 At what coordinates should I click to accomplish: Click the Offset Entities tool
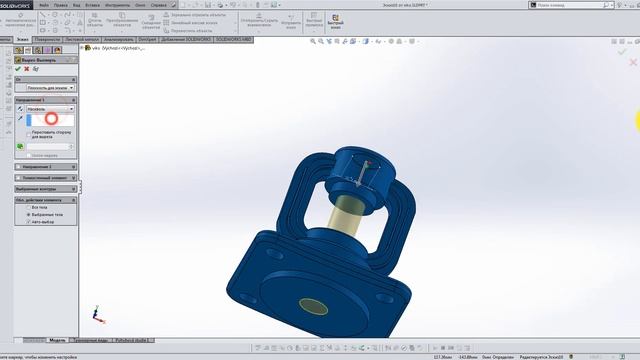[x=151, y=22]
